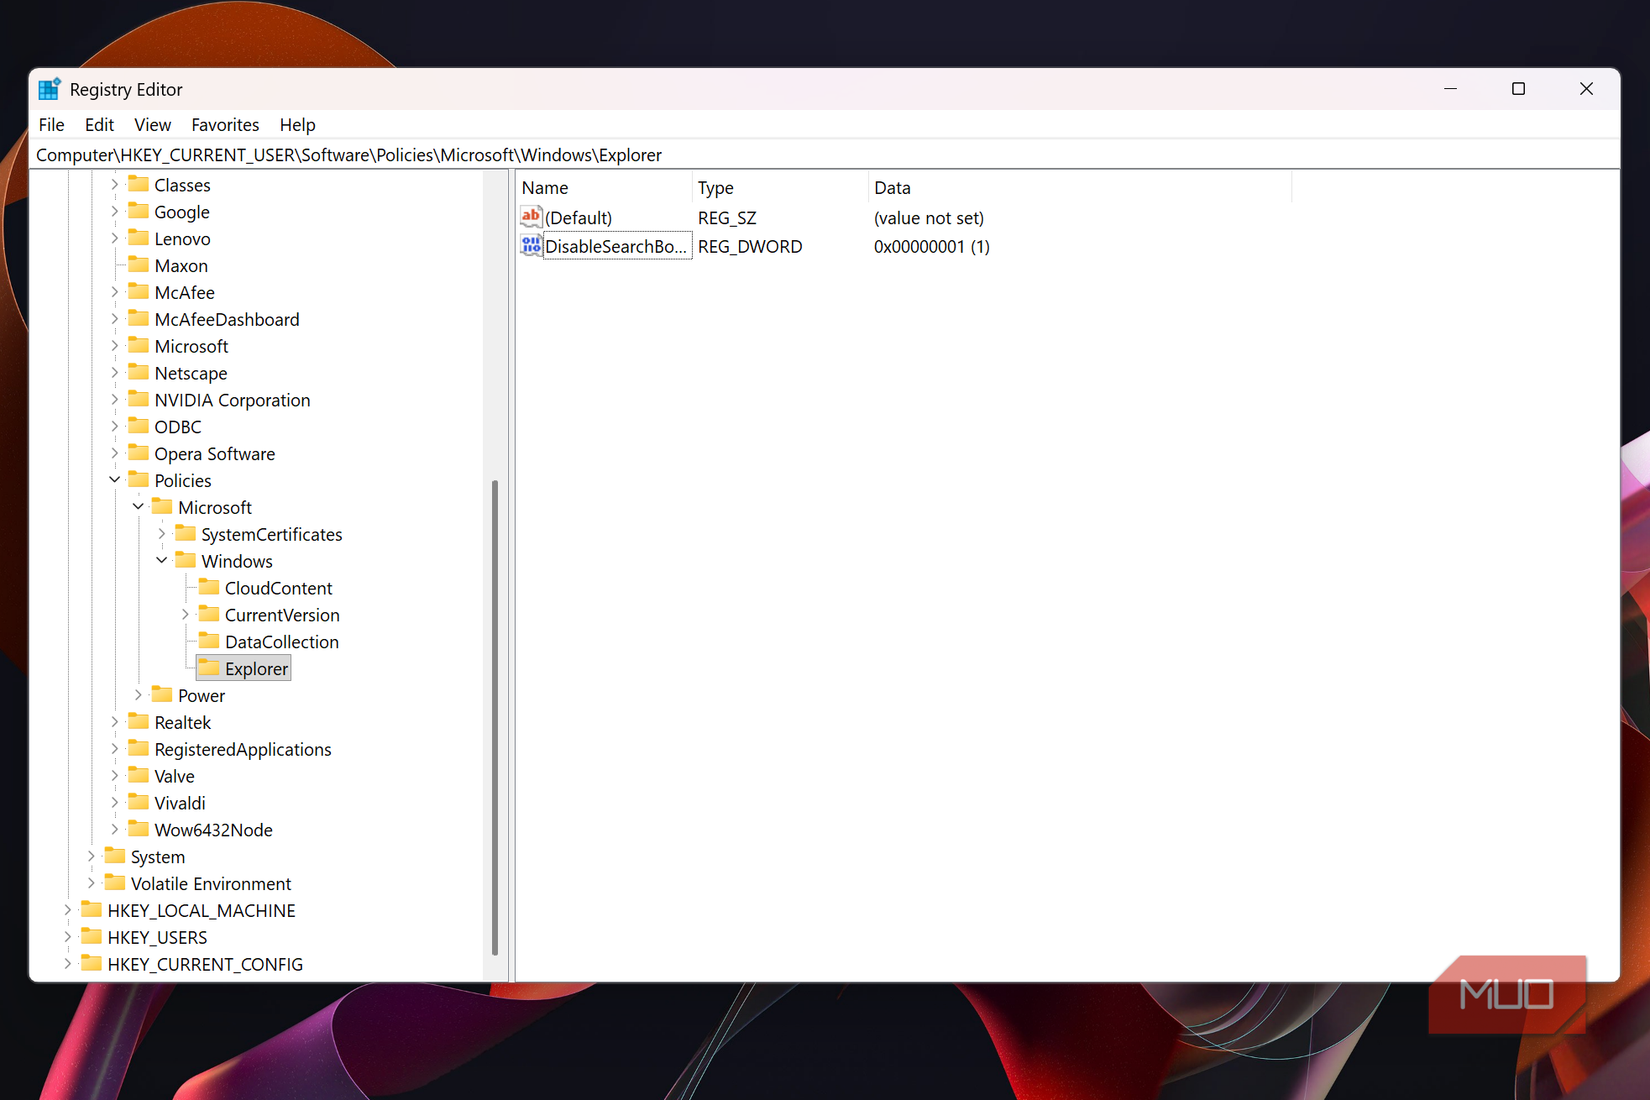Click the tree pane vertical scrollbar thumb
The image size is (1650, 1100).
(x=494, y=717)
